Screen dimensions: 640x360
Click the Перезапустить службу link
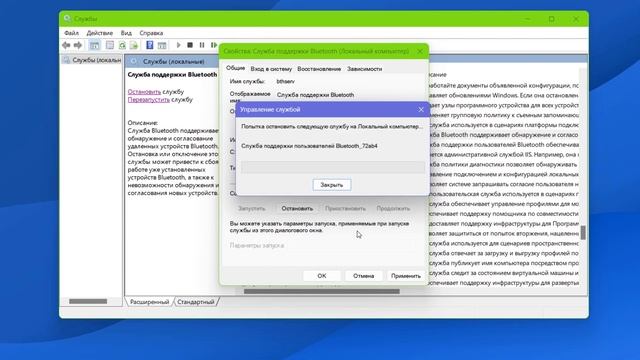(x=149, y=100)
